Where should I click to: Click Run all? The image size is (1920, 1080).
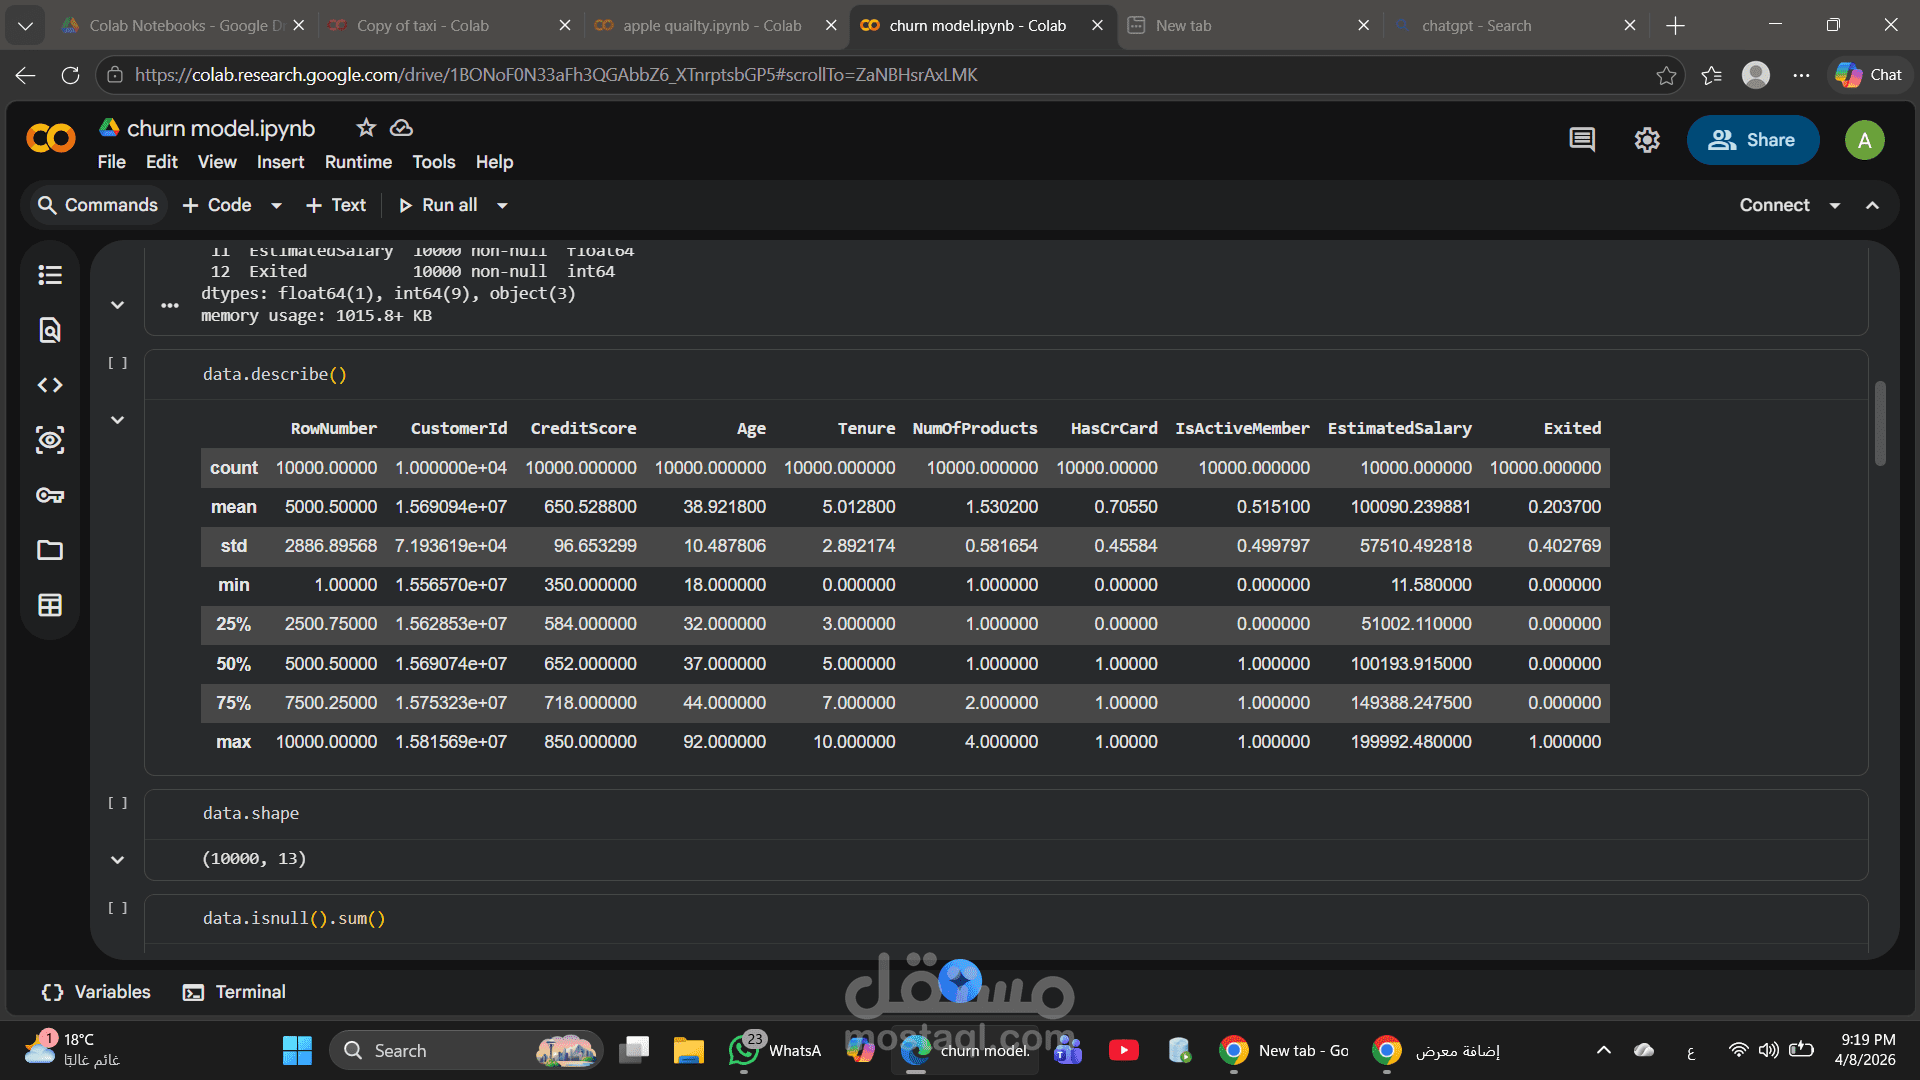pos(438,205)
